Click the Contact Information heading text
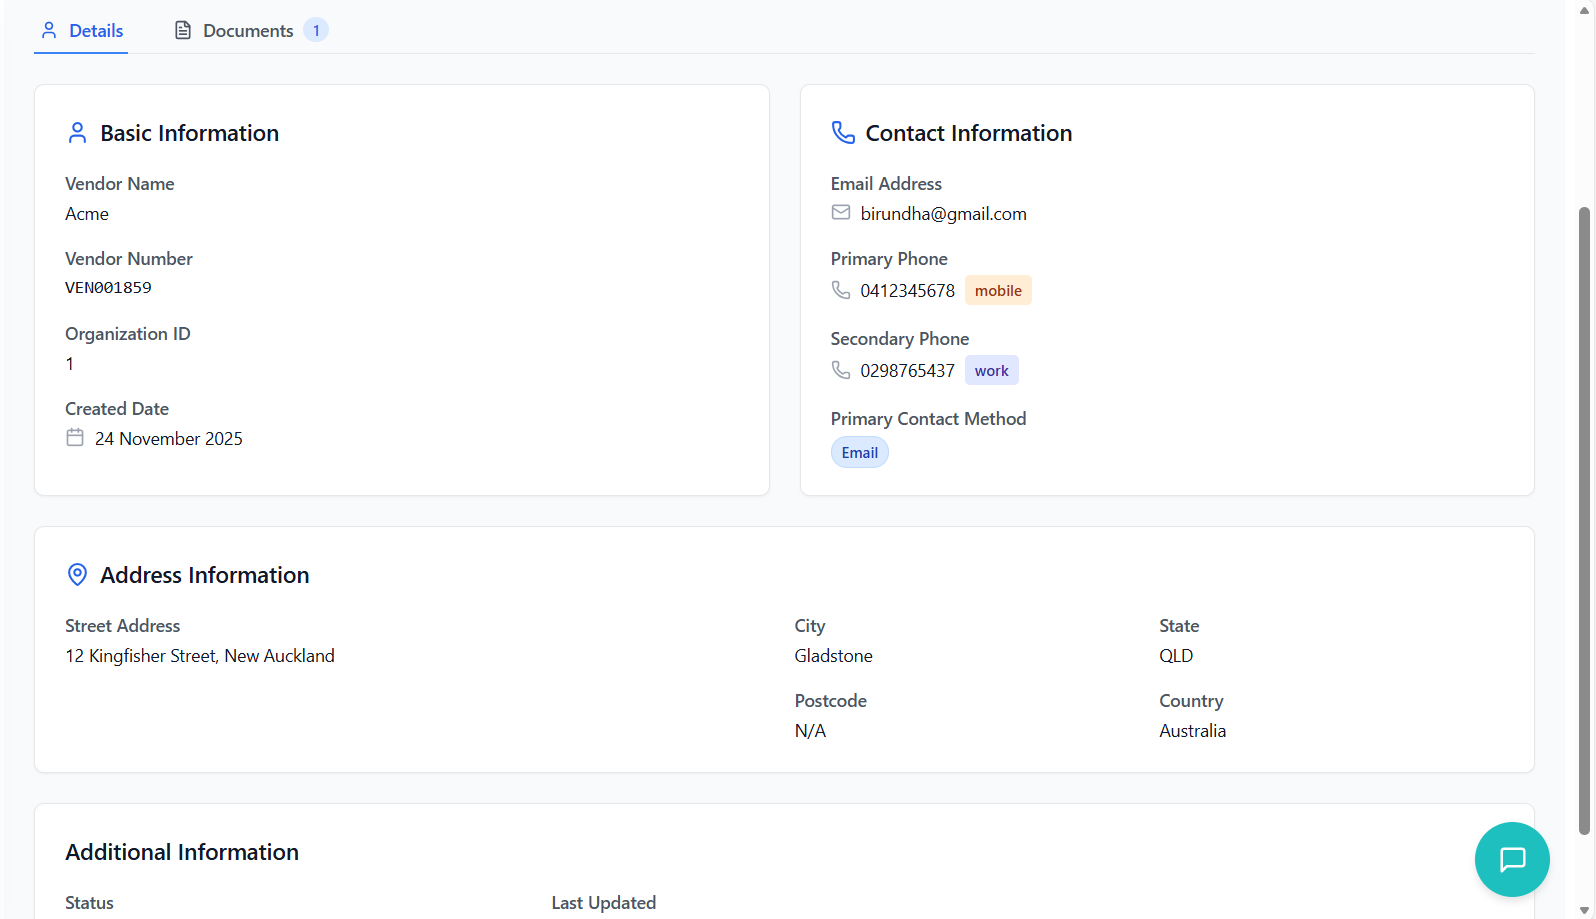The image size is (1596, 919). [968, 133]
